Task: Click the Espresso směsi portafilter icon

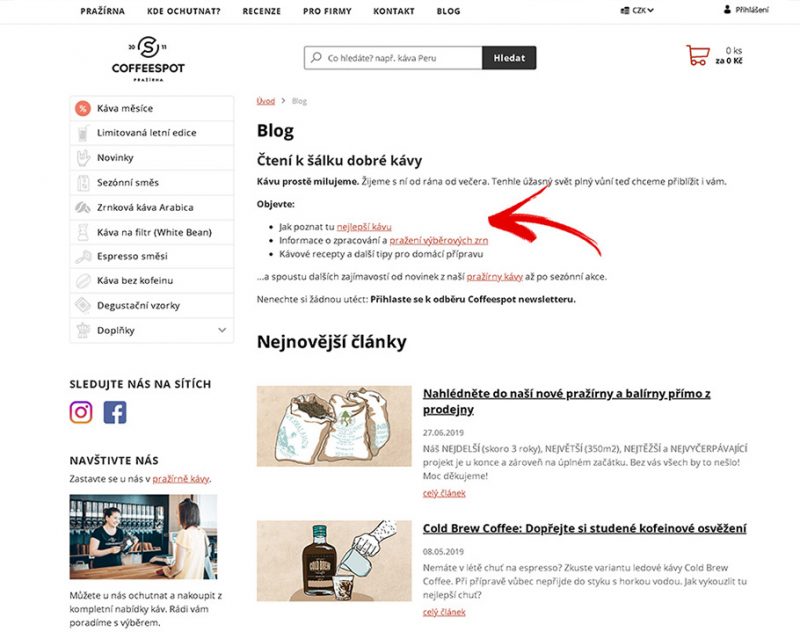Action: pos(83,256)
